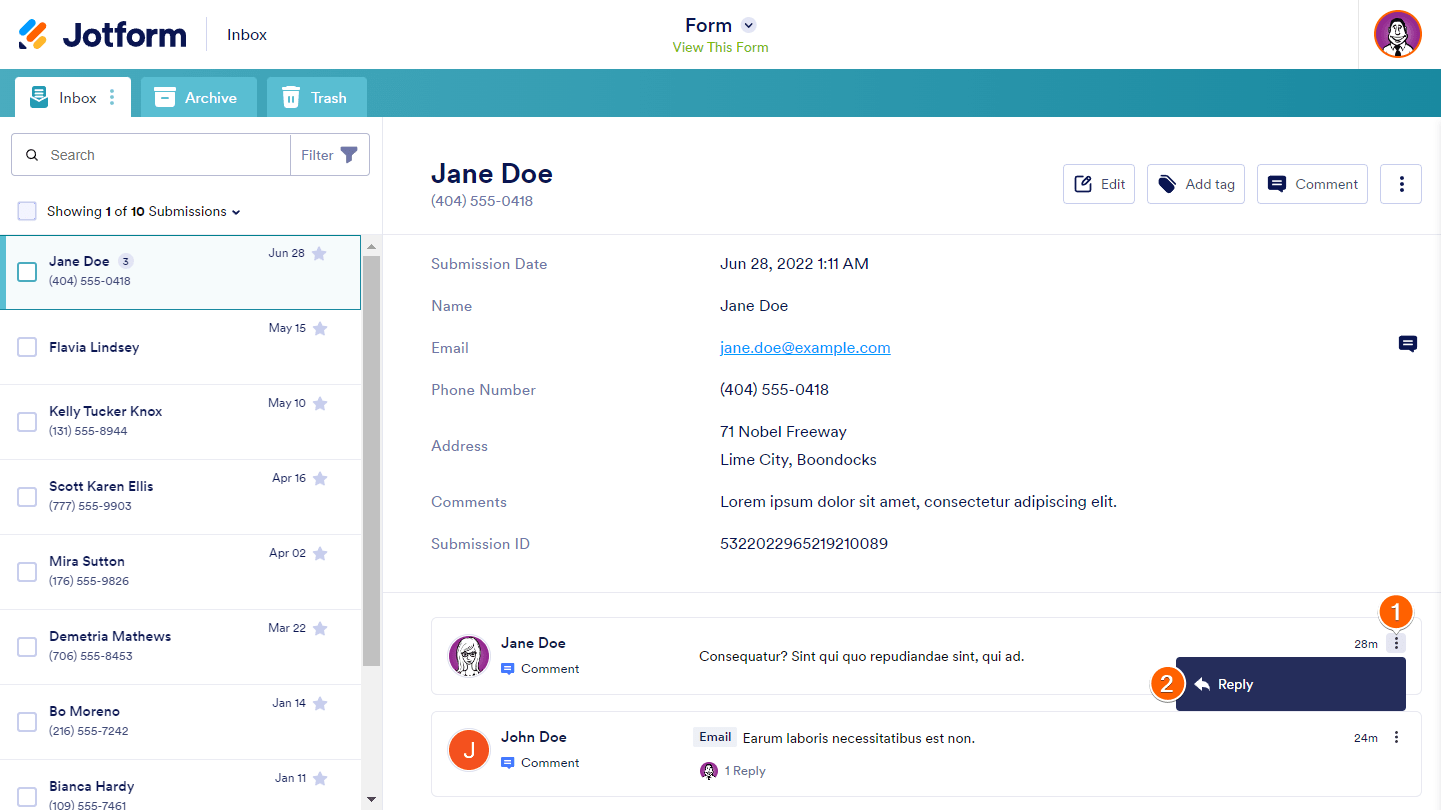Toggle the select all submissions checkbox
1441x810 pixels.
[27, 211]
